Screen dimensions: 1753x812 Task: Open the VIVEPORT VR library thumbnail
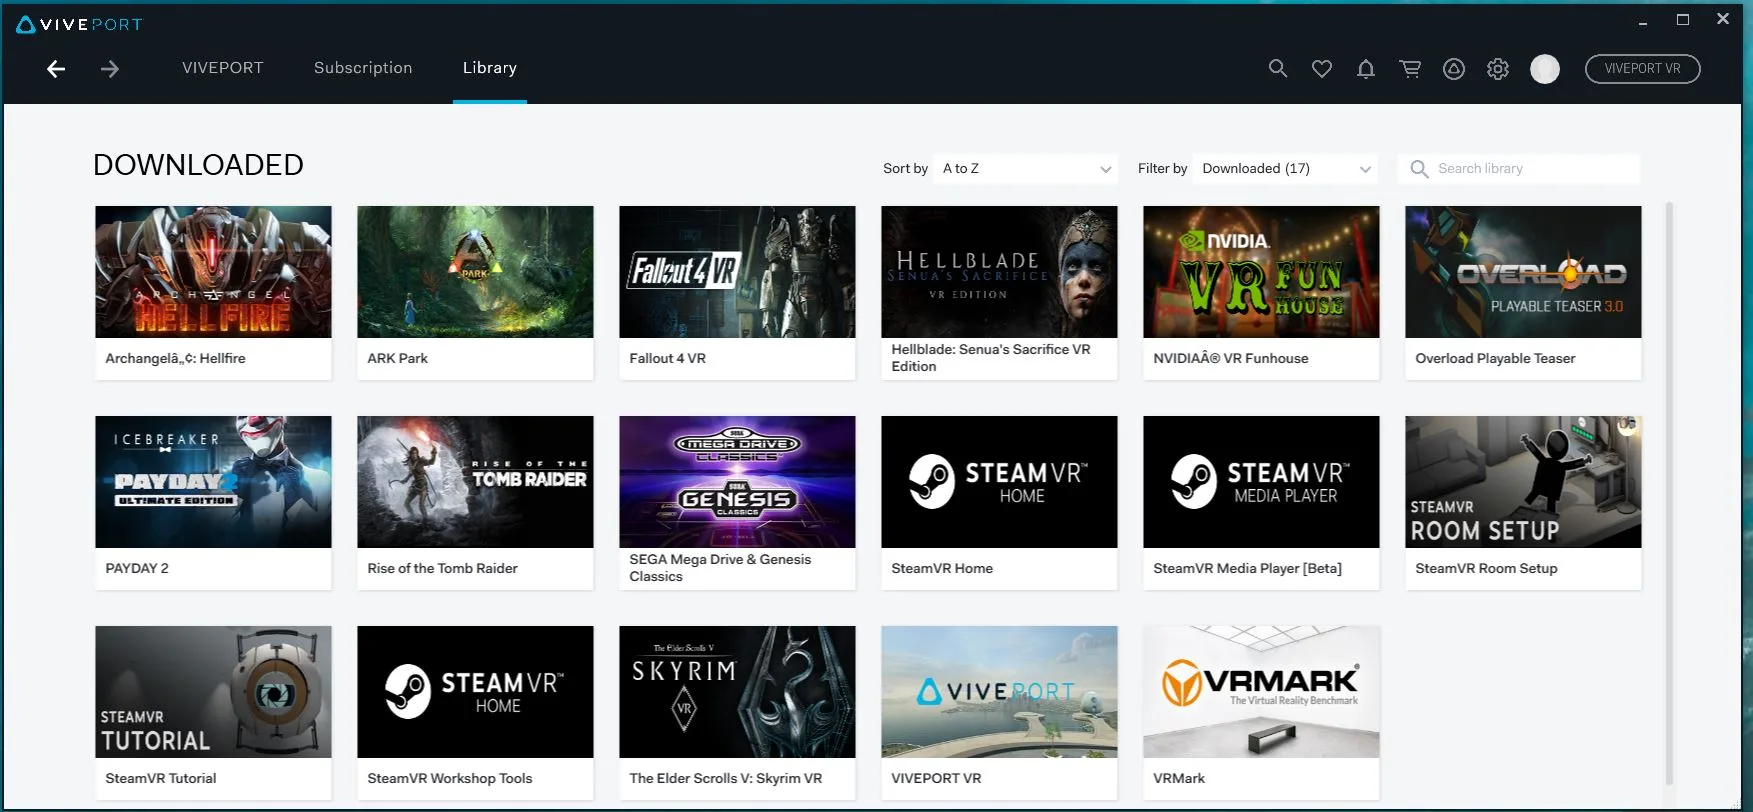pos(999,692)
